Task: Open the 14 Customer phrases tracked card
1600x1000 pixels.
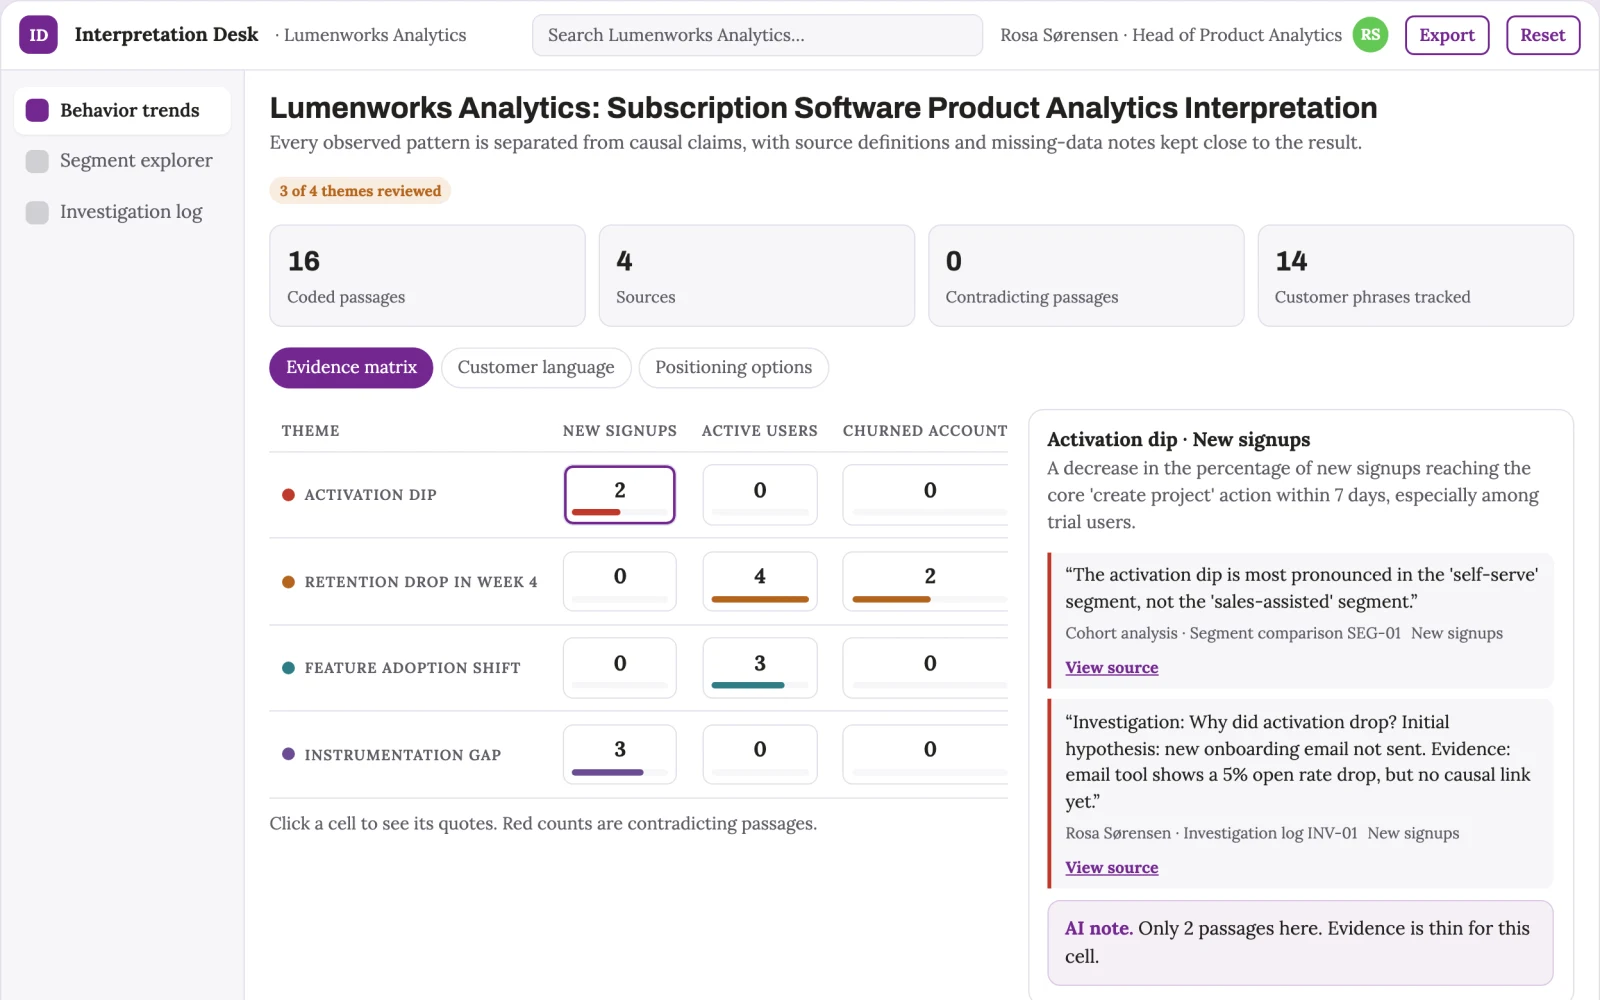Action: [x=1416, y=276]
